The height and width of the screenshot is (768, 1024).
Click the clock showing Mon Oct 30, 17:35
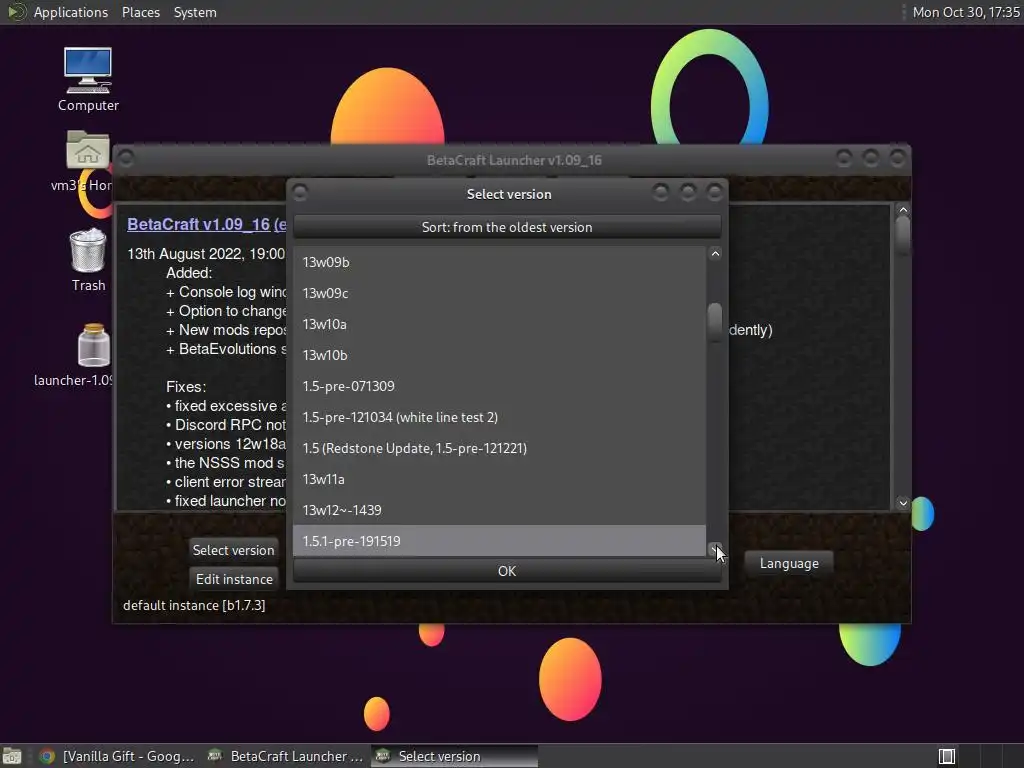point(966,12)
